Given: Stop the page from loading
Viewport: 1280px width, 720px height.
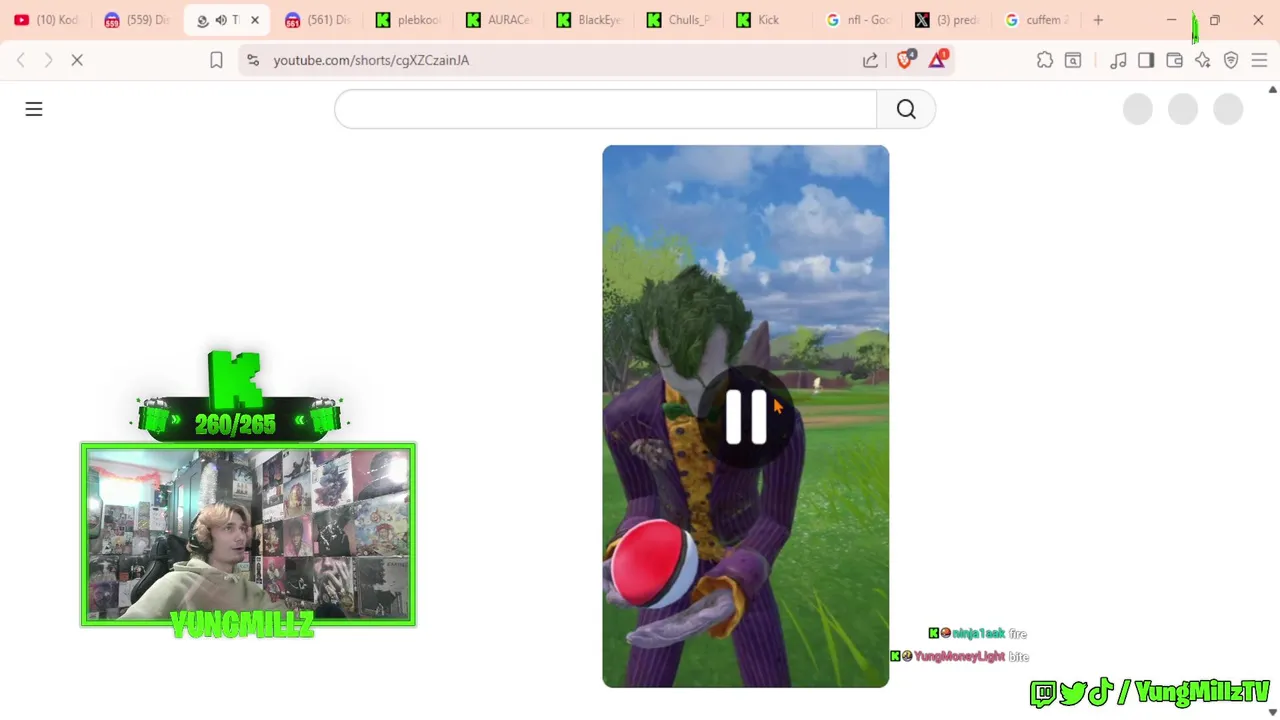Looking at the screenshot, I should click(77, 60).
